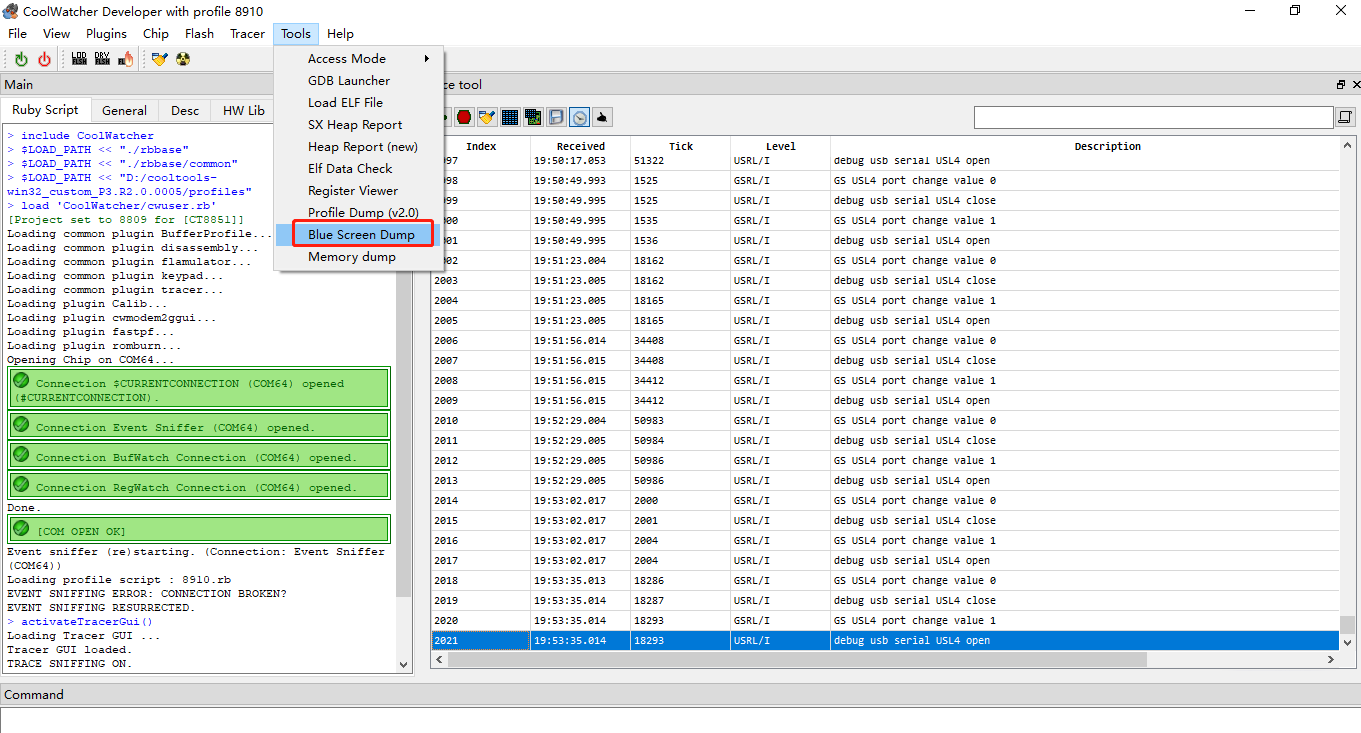This screenshot has width=1361, height=733.
Task: Switch to the Ruby Script tab
Action: 45,110
